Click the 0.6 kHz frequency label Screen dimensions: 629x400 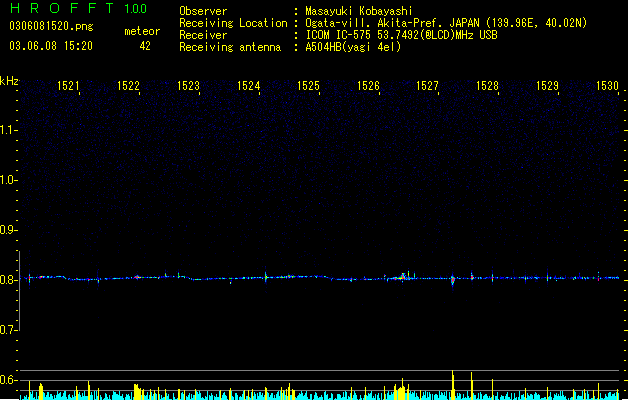[8, 380]
